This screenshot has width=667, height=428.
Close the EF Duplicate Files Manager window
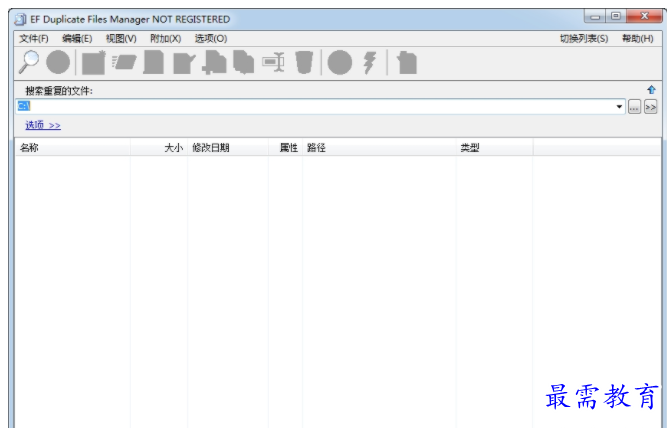click(x=644, y=16)
